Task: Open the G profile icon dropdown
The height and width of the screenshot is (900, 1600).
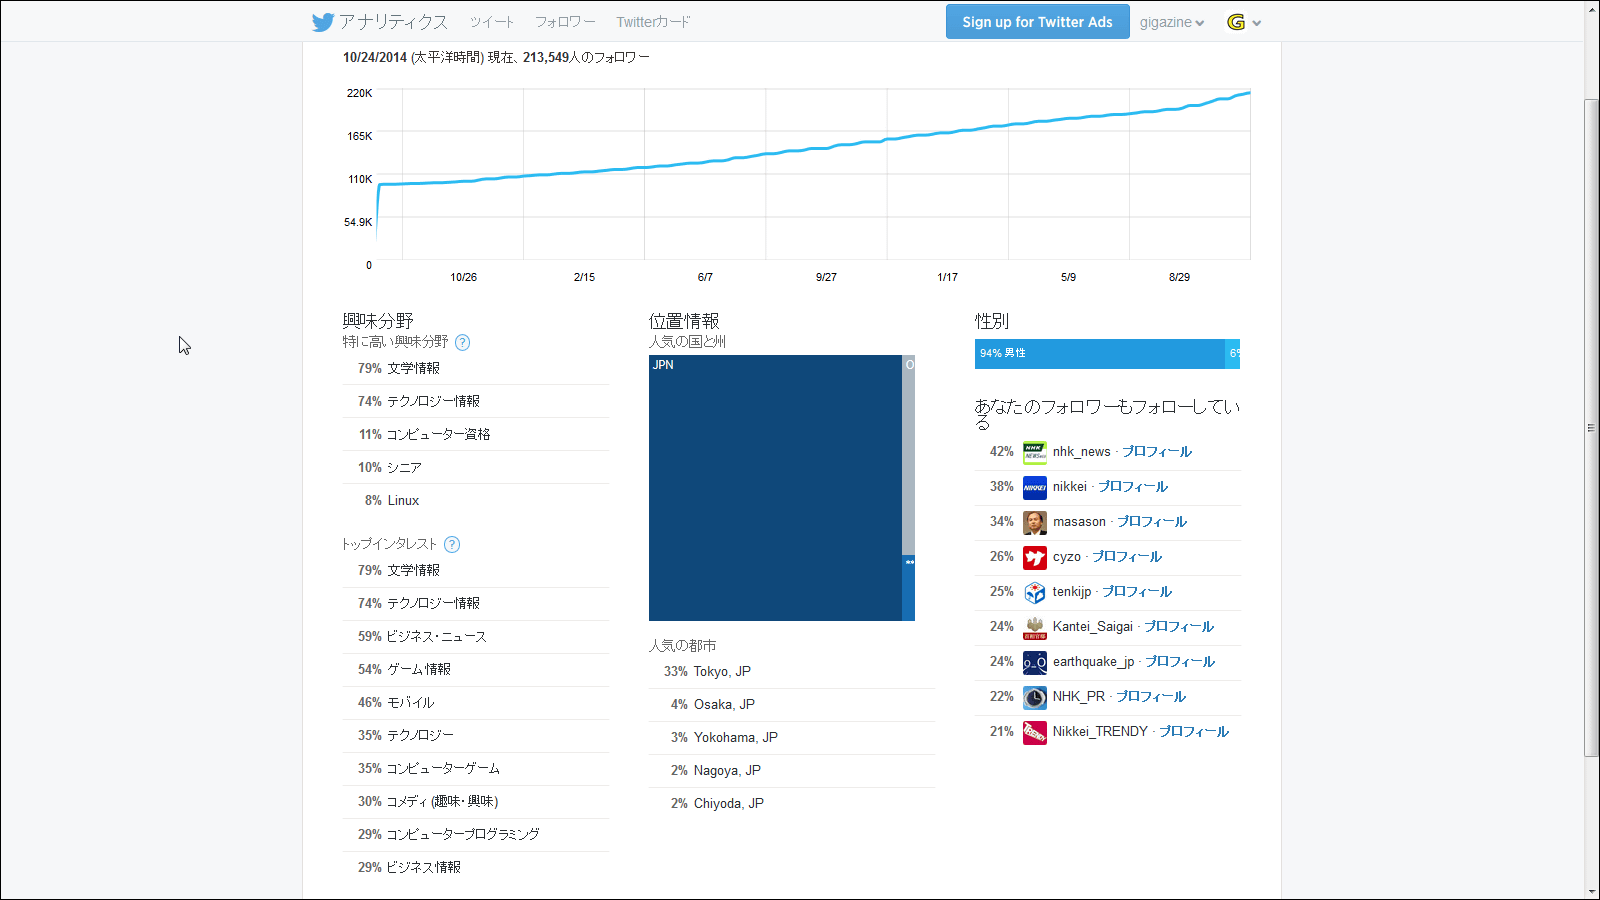Action: (1243, 22)
